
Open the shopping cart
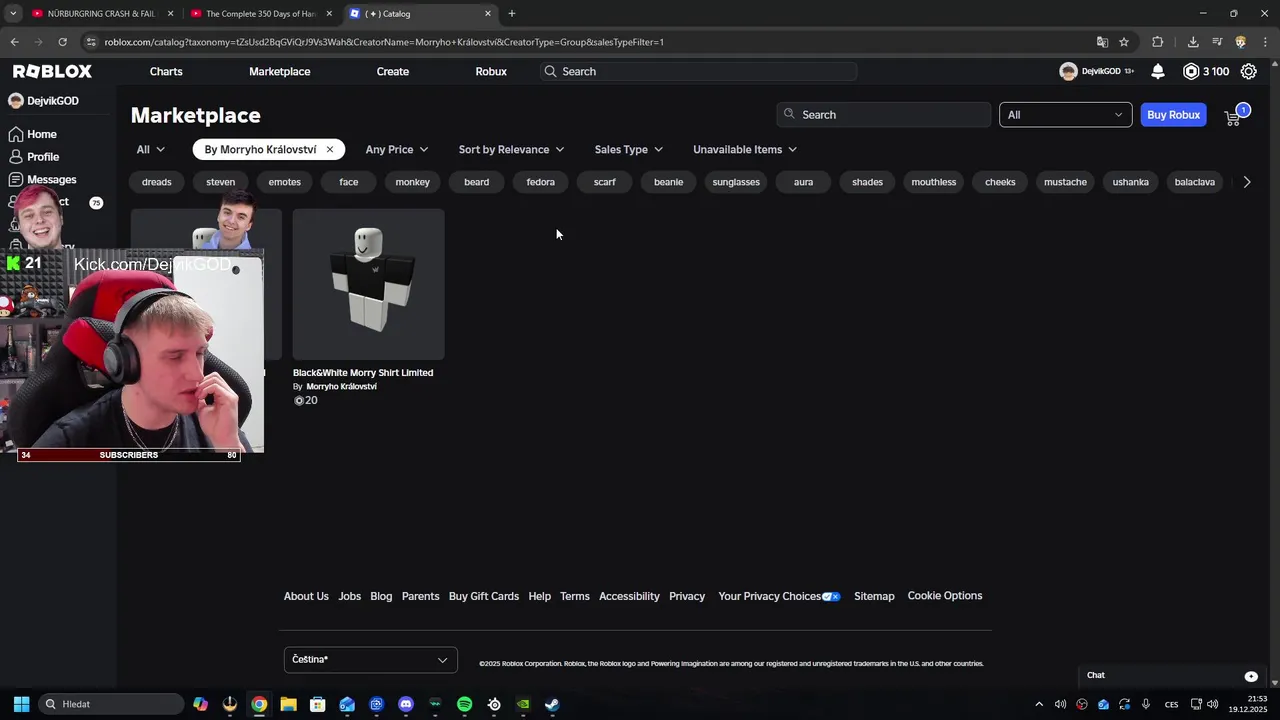[x=1233, y=116]
